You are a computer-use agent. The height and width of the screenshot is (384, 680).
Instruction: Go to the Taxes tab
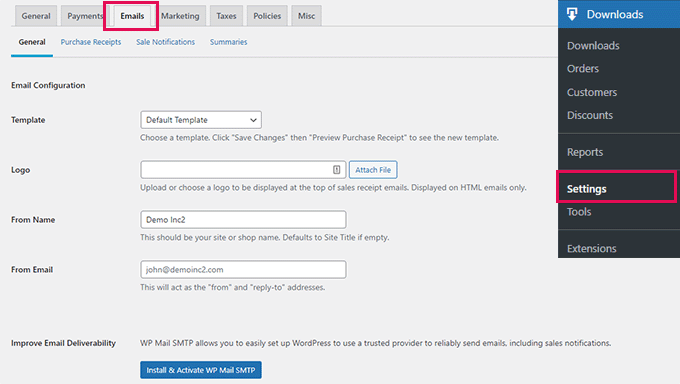point(226,16)
